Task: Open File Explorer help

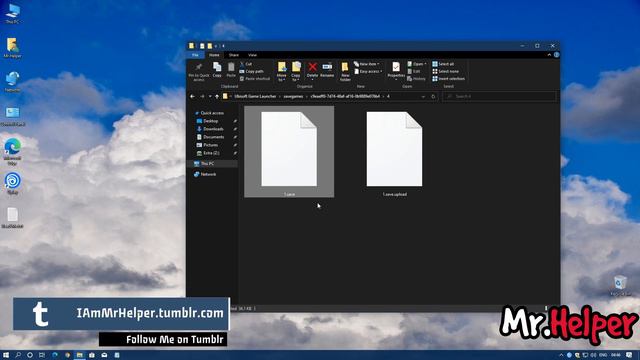Action: 556,55
